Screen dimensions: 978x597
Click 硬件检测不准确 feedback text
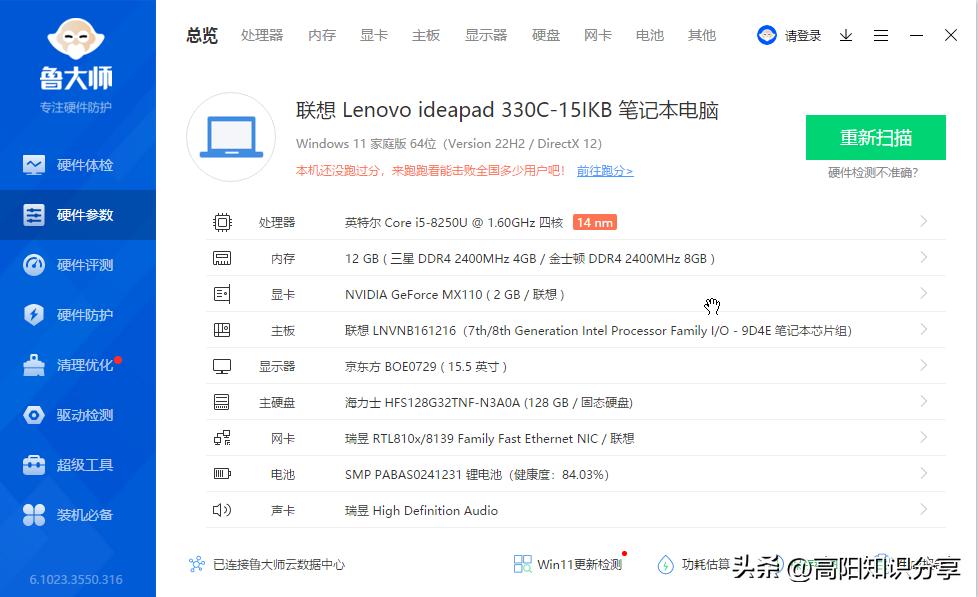point(875,172)
